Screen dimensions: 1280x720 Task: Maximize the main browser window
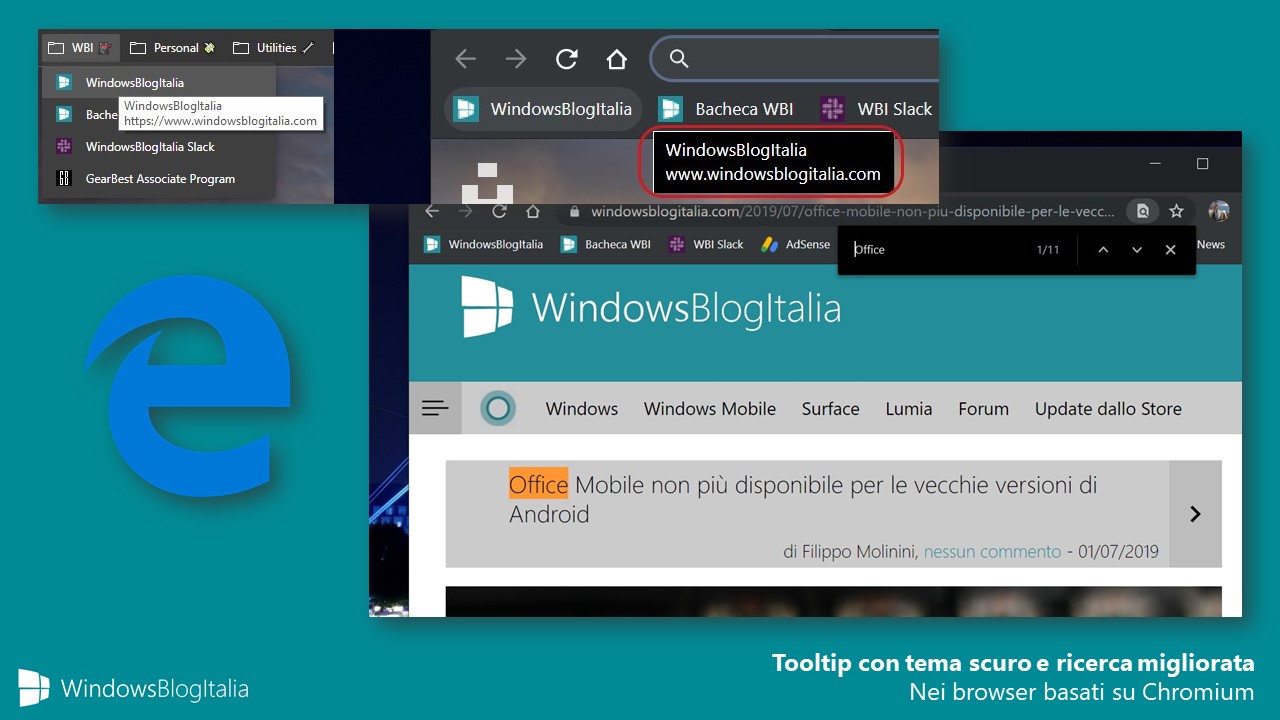(x=1203, y=163)
